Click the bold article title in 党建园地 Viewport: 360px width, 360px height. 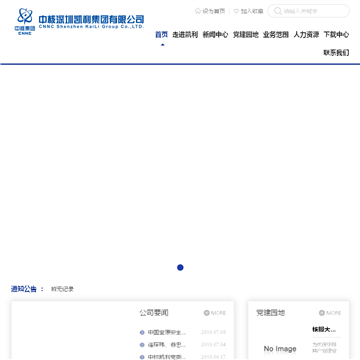coord(324,329)
